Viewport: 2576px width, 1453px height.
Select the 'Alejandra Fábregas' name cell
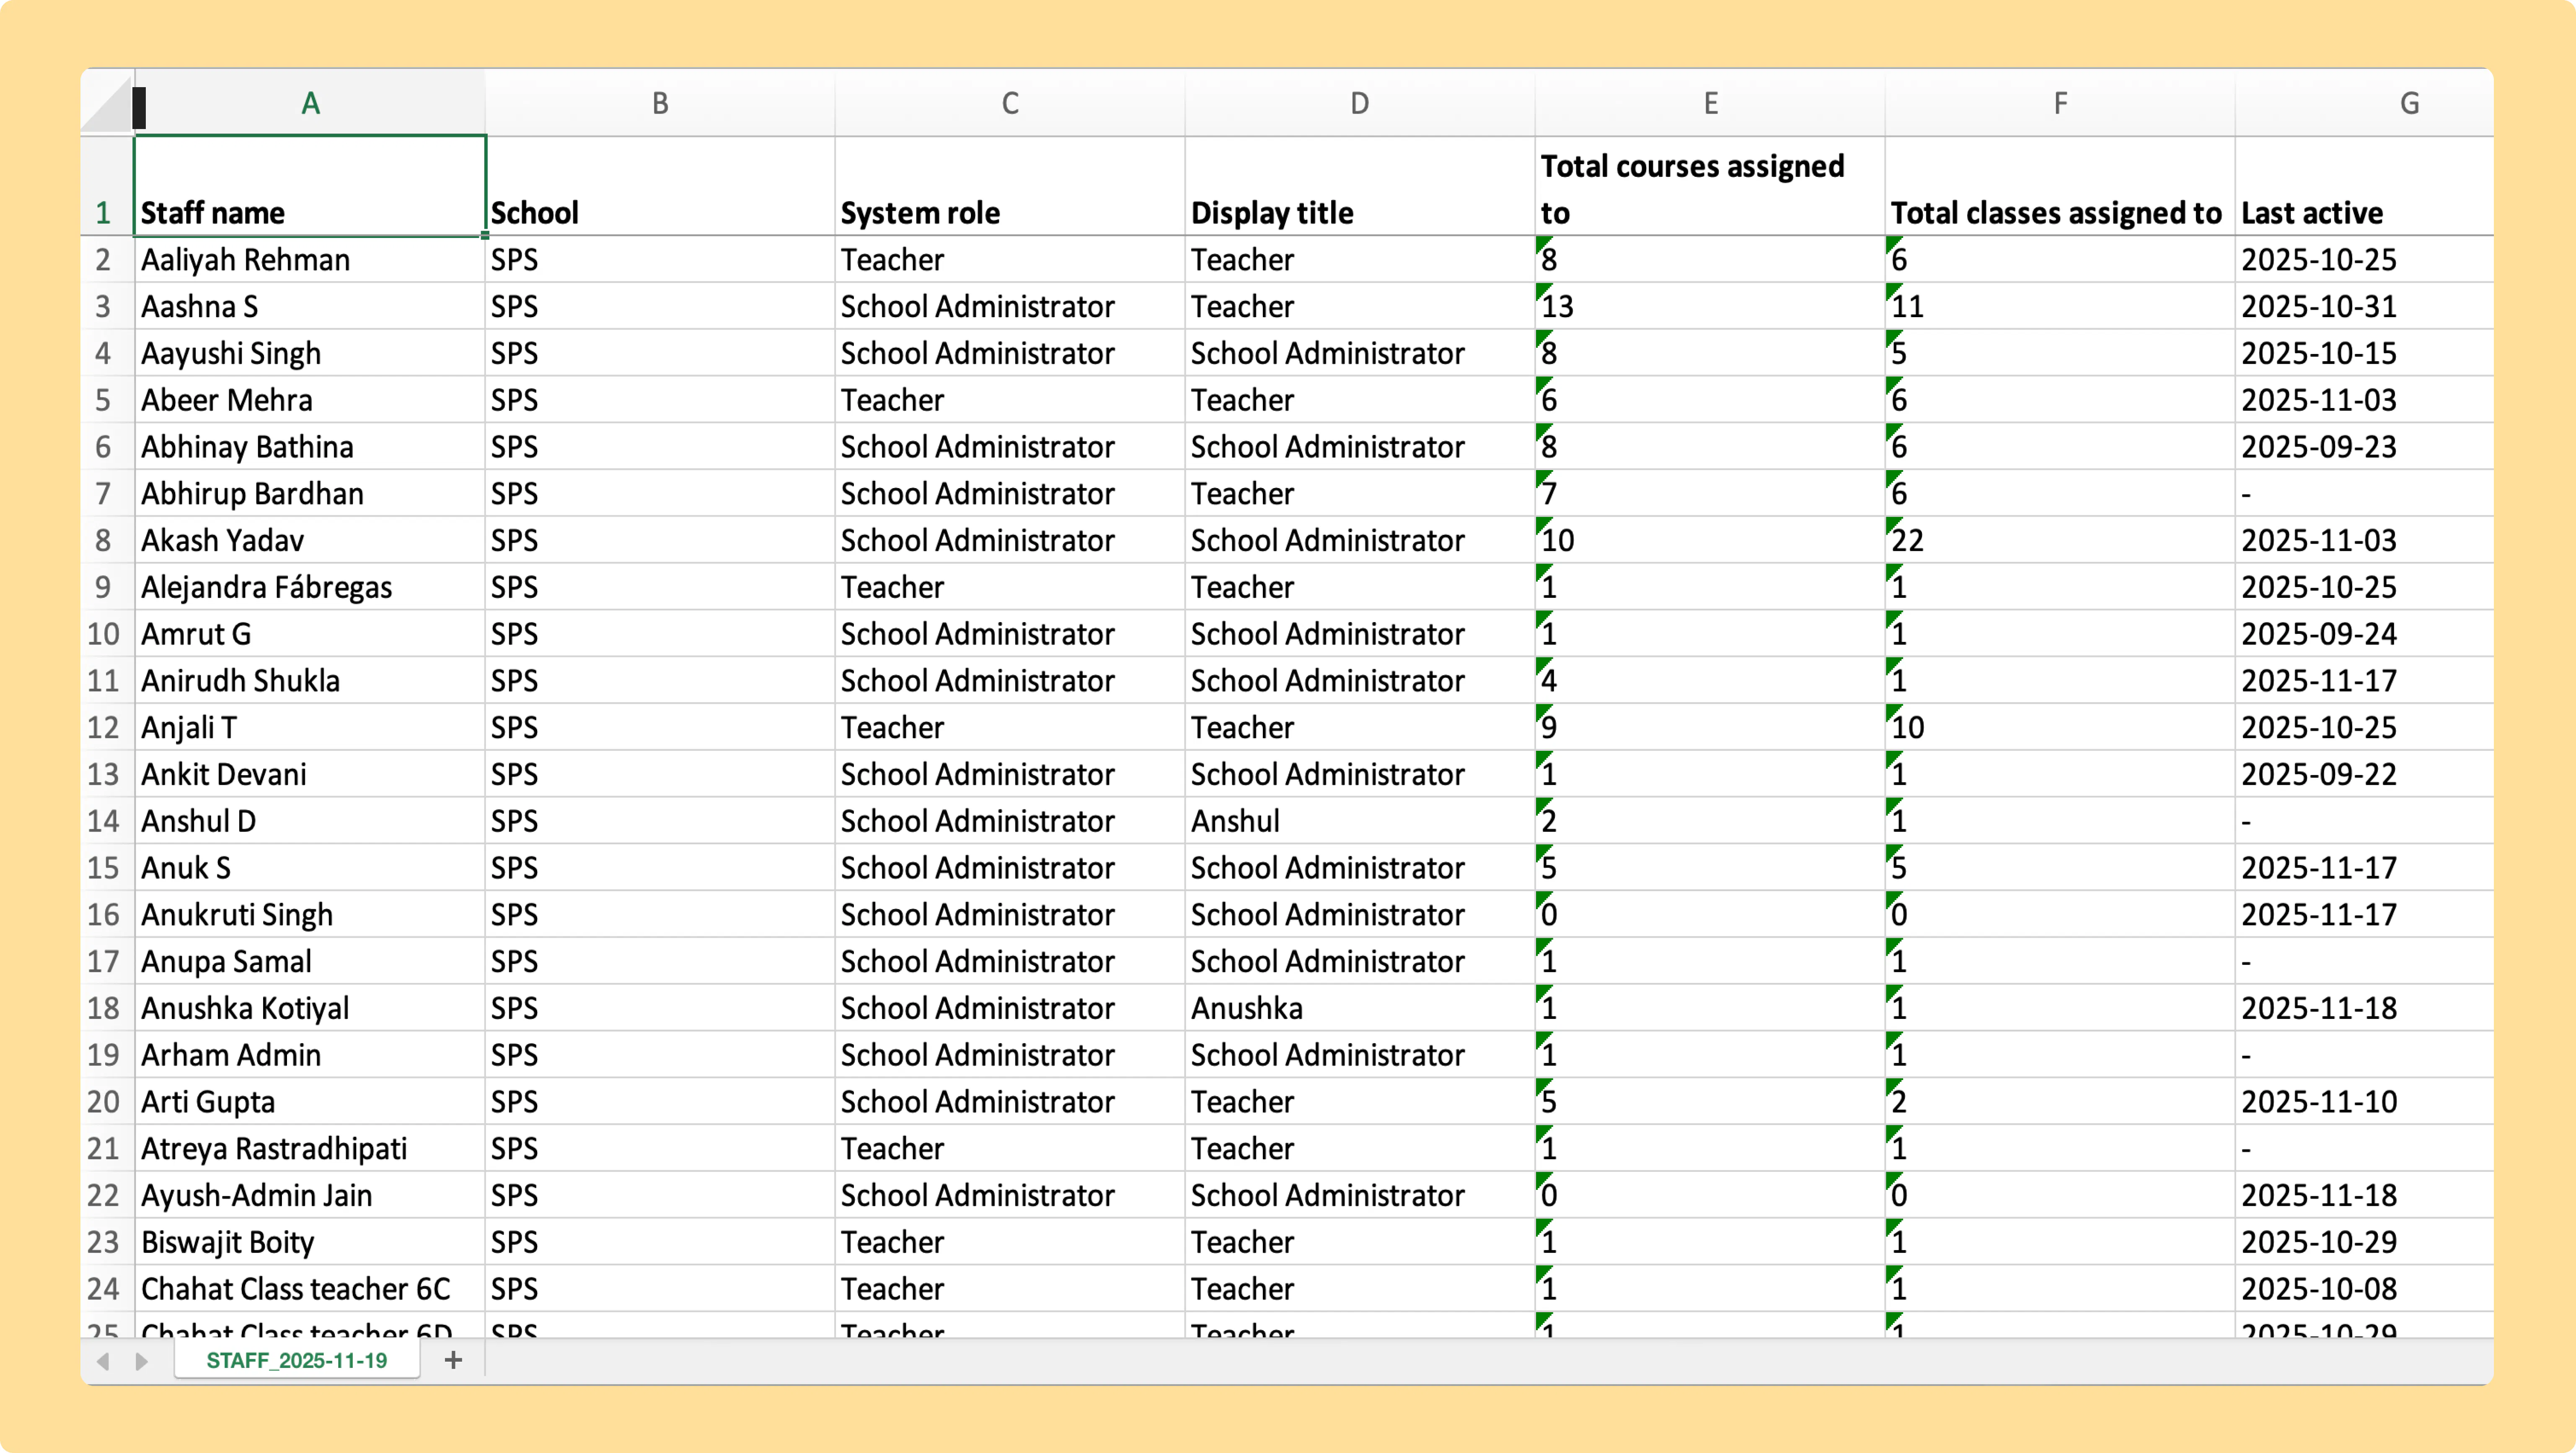point(310,587)
